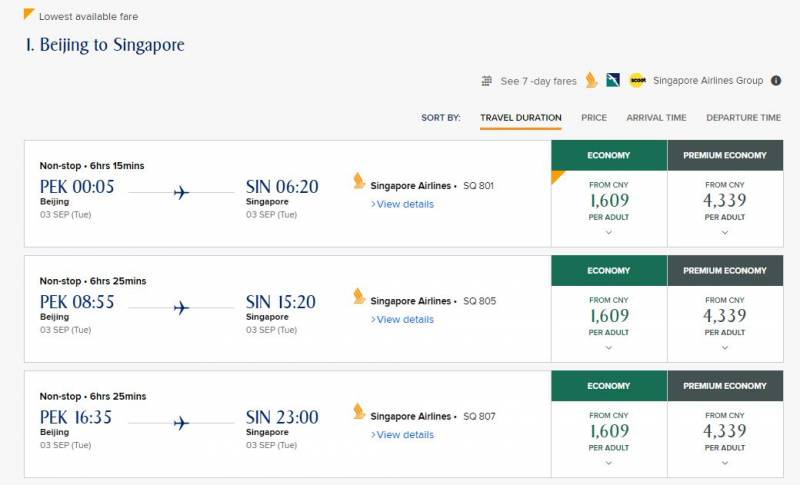Viewport: 800px width, 485px height.
Task: Click the Scoot yellow logo icon
Action: (638, 81)
